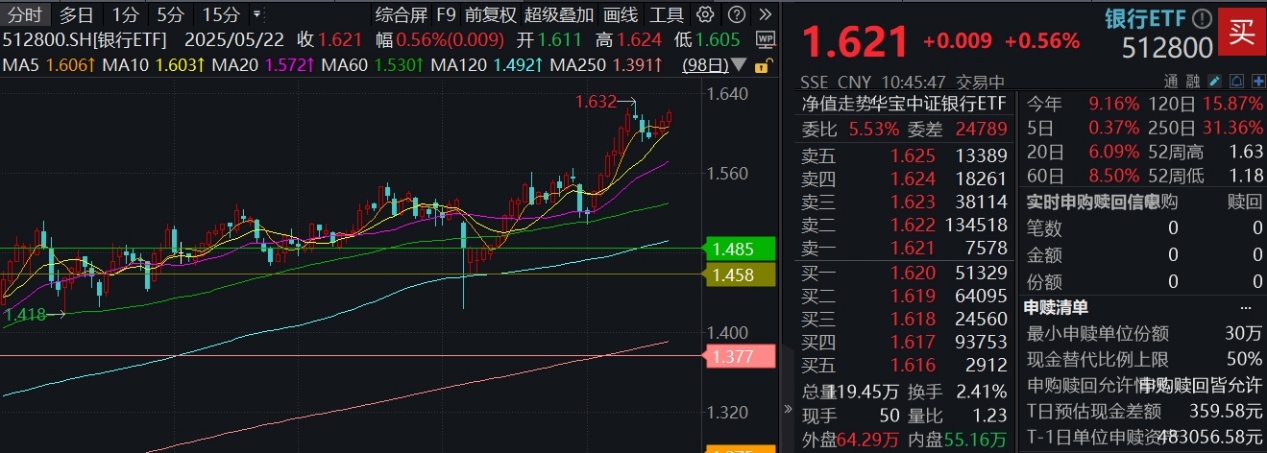This screenshot has height=453, width=1267.
Task: Click 超级叠加 overlay button
Action: point(560,15)
